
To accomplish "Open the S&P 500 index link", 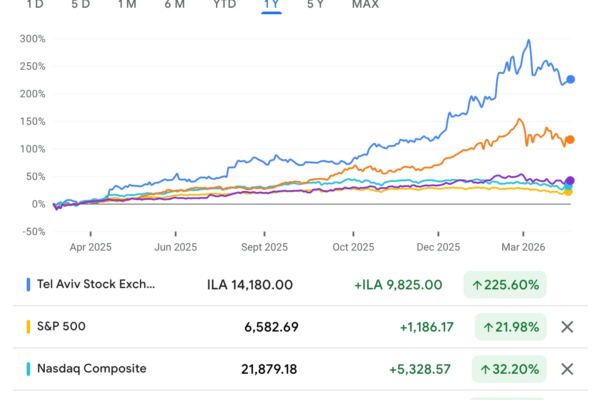I will pos(61,327).
